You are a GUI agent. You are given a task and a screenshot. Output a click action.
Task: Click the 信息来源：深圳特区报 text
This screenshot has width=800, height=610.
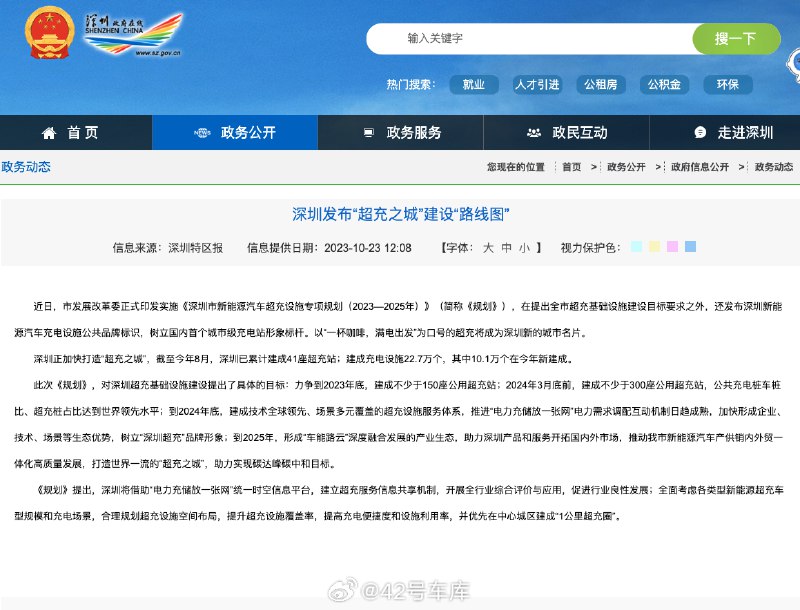[x=168, y=248]
